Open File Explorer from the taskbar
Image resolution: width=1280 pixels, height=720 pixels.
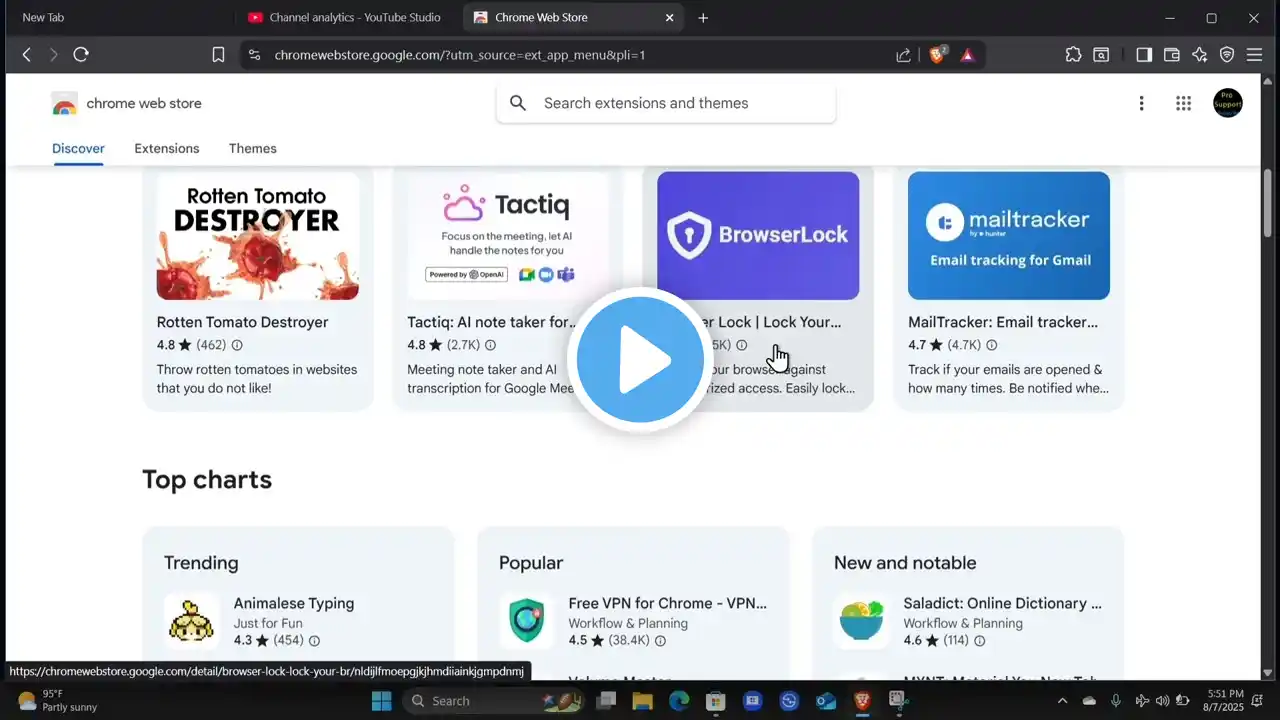[641, 701]
